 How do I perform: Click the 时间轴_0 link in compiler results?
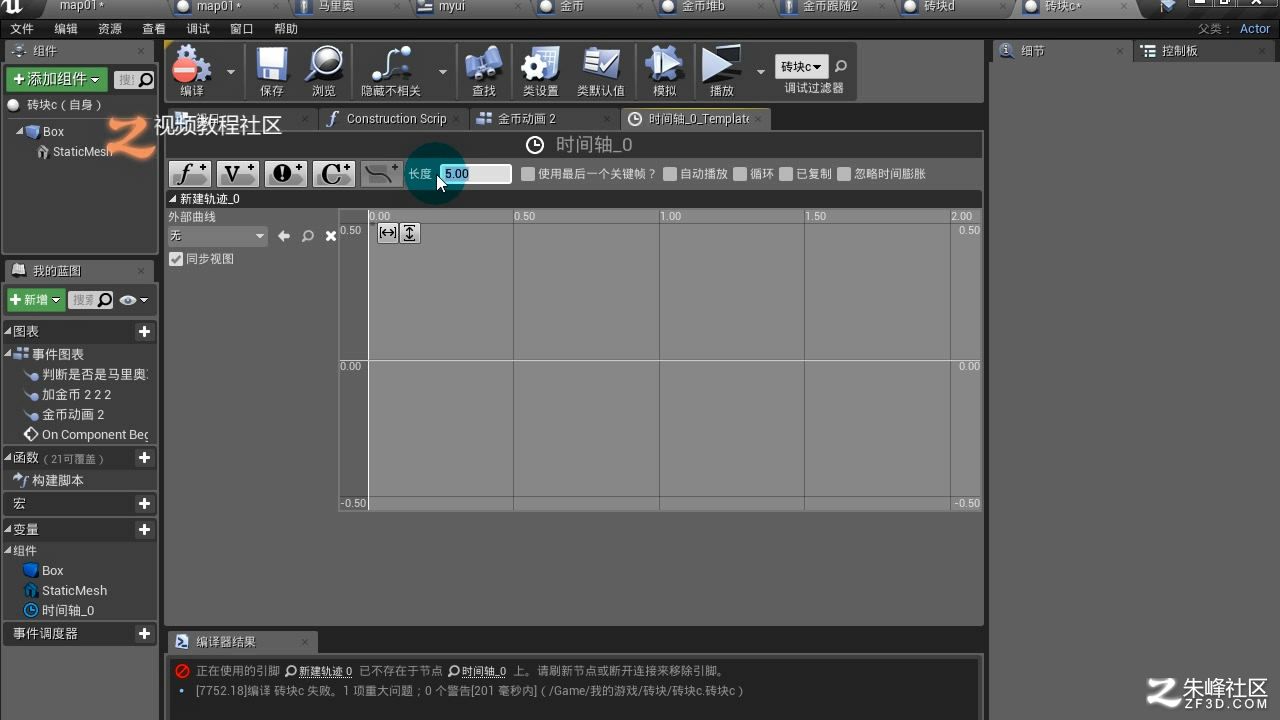coord(484,671)
